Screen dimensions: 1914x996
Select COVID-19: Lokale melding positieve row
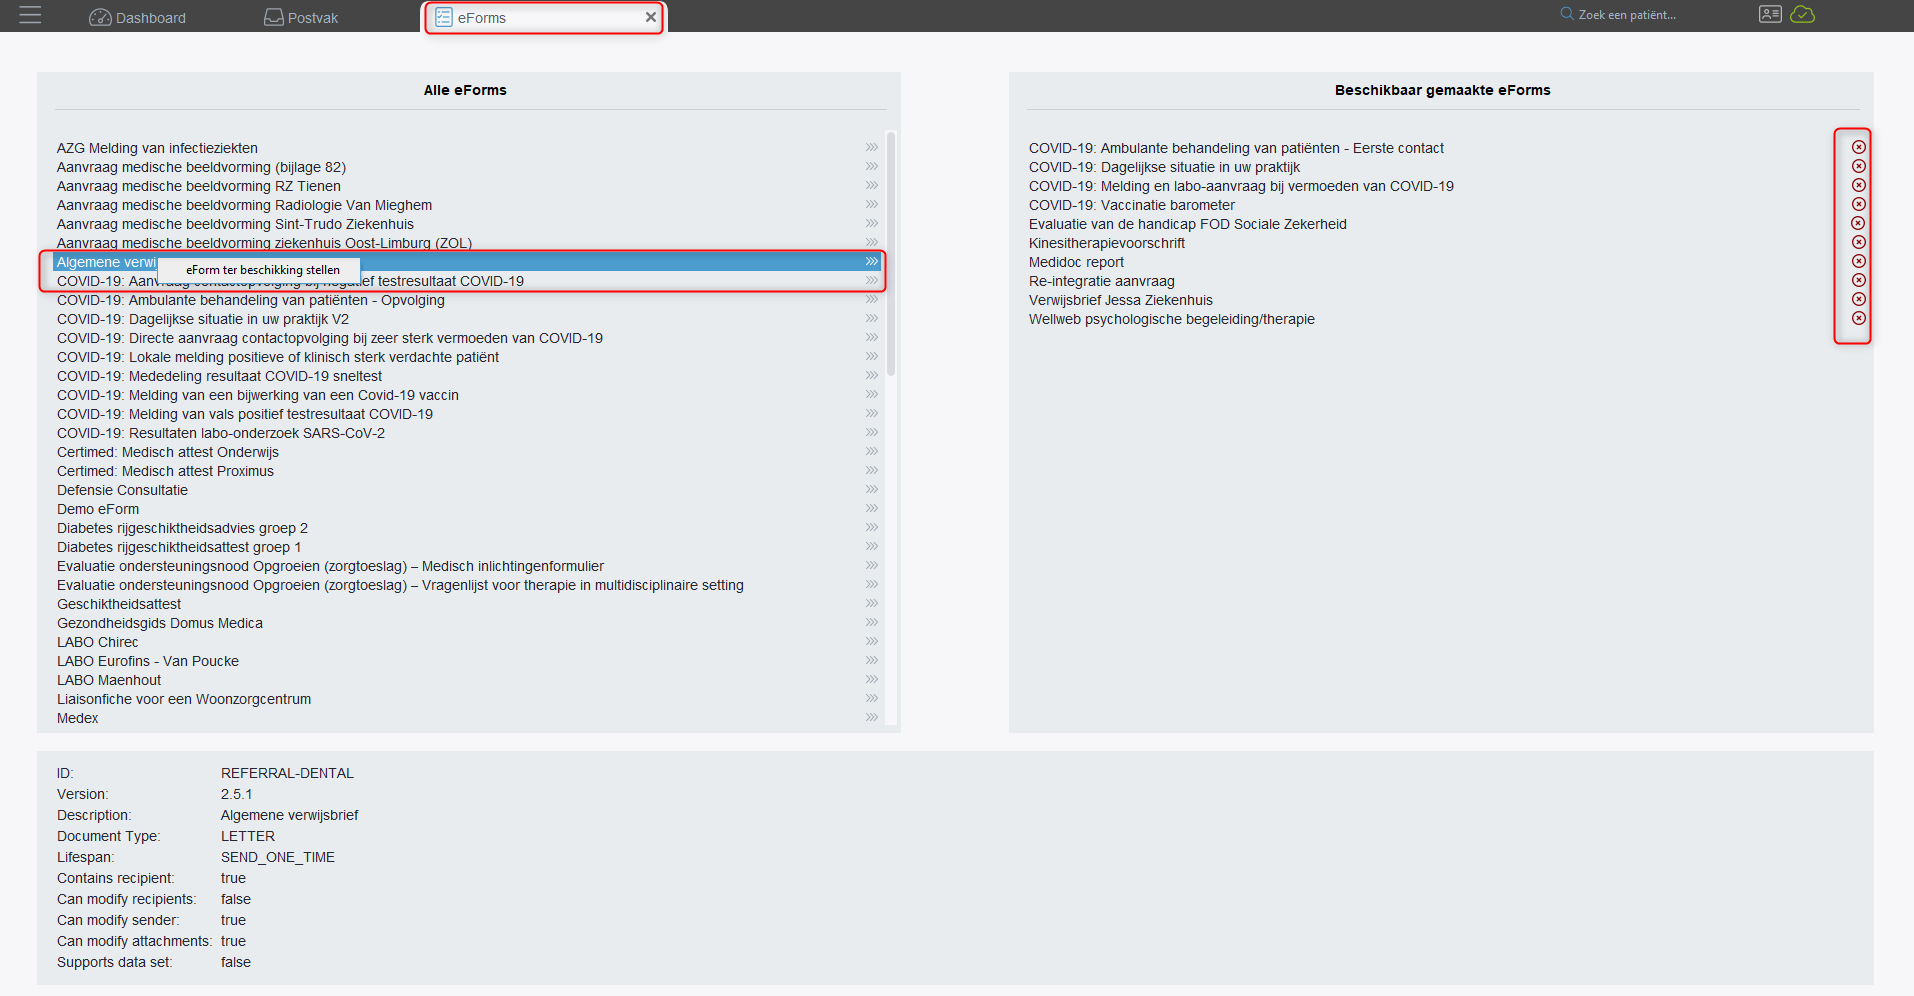[x=468, y=357]
